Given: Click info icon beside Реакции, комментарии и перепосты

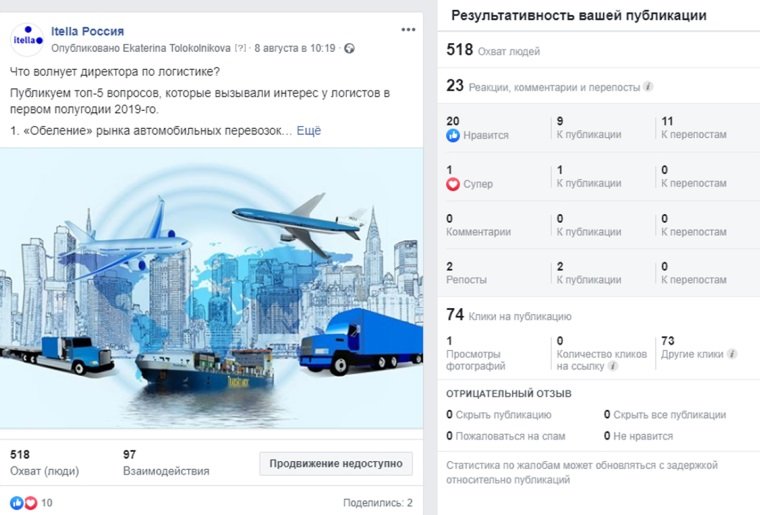Looking at the screenshot, I should point(648,87).
